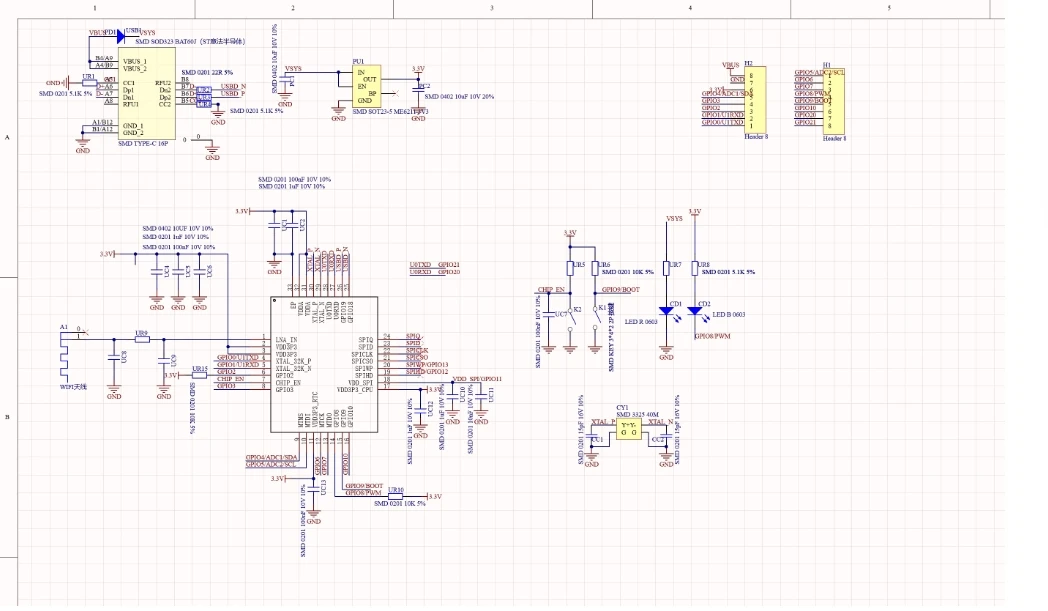Select the H2 Header 8 connector
1048x611 pixels.
click(x=756, y=98)
